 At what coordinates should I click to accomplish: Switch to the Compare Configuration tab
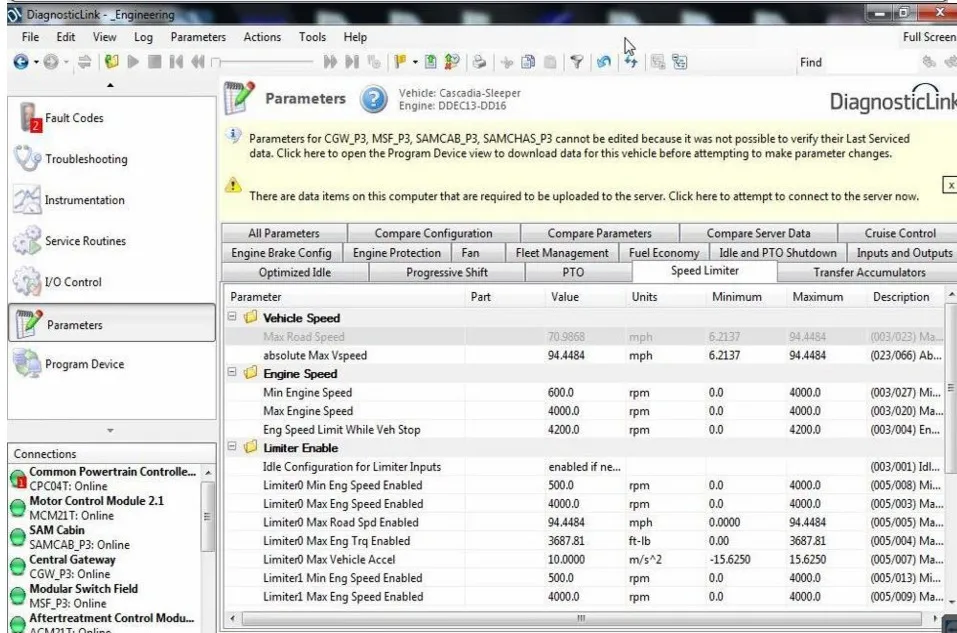coord(433,233)
